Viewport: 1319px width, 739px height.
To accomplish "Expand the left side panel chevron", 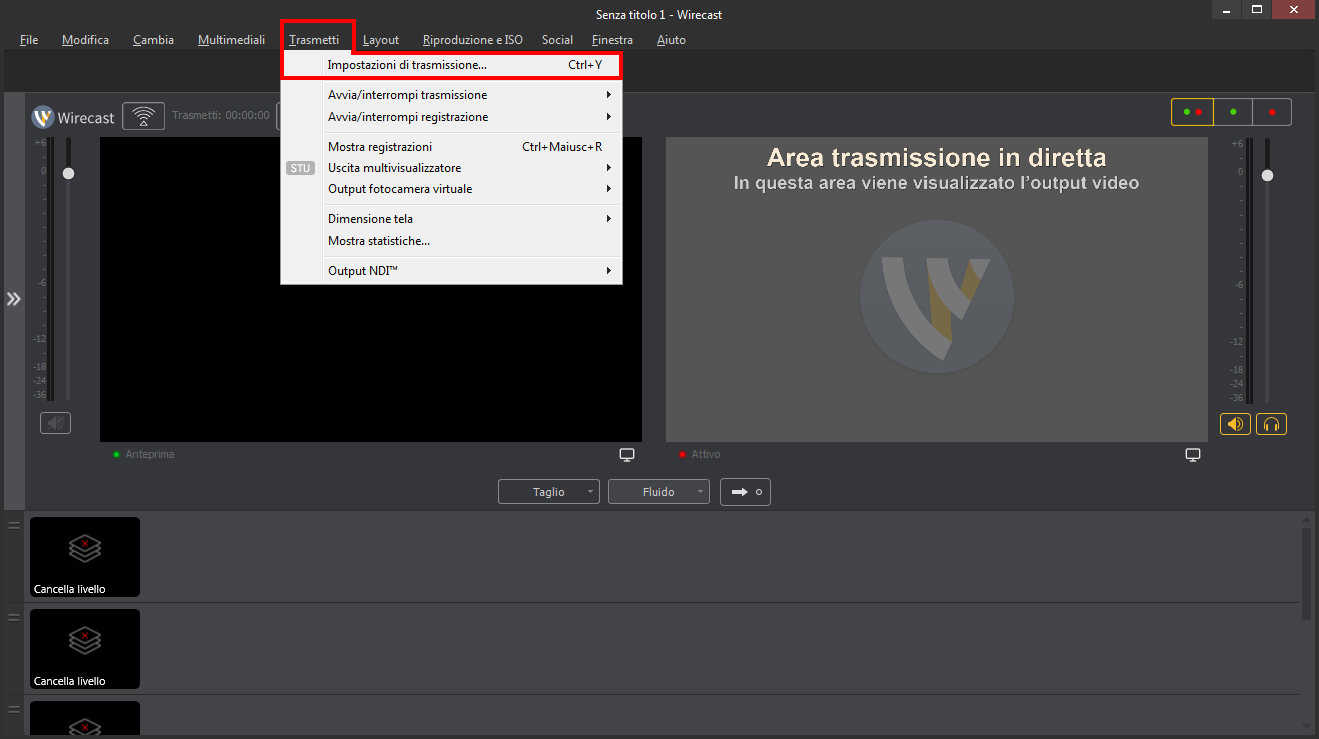I will 13,299.
